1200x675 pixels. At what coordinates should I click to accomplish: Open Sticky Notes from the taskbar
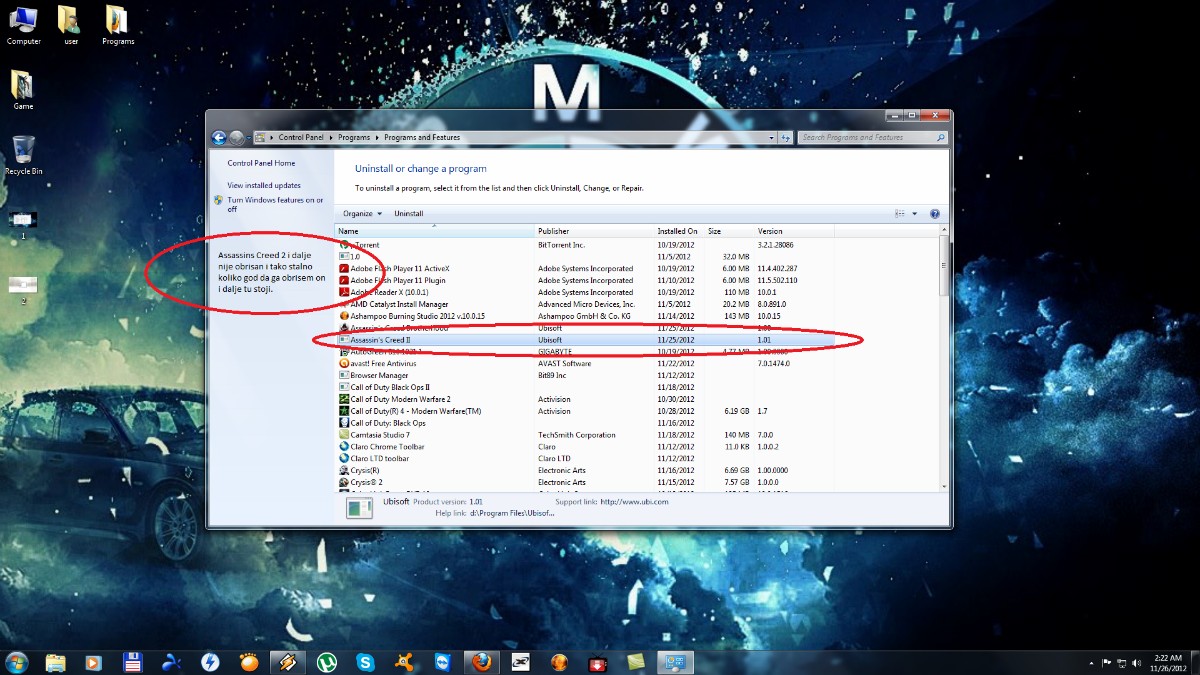click(x=636, y=662)
